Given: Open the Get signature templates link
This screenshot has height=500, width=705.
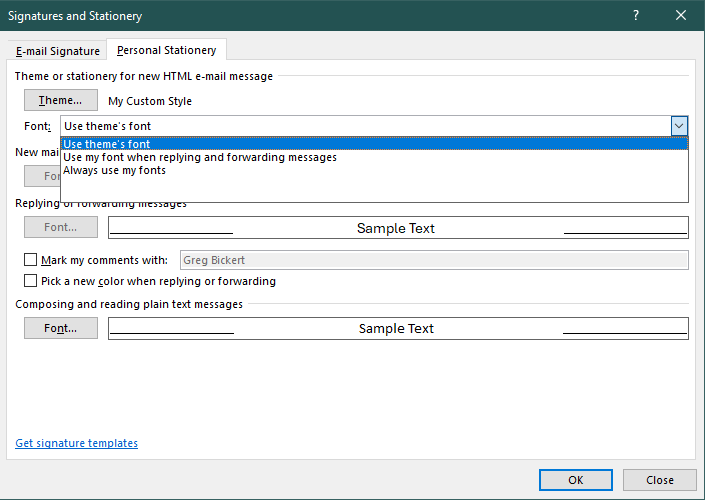Looking at the screenshot, I should pyautogui.click(x=76, y=443).
